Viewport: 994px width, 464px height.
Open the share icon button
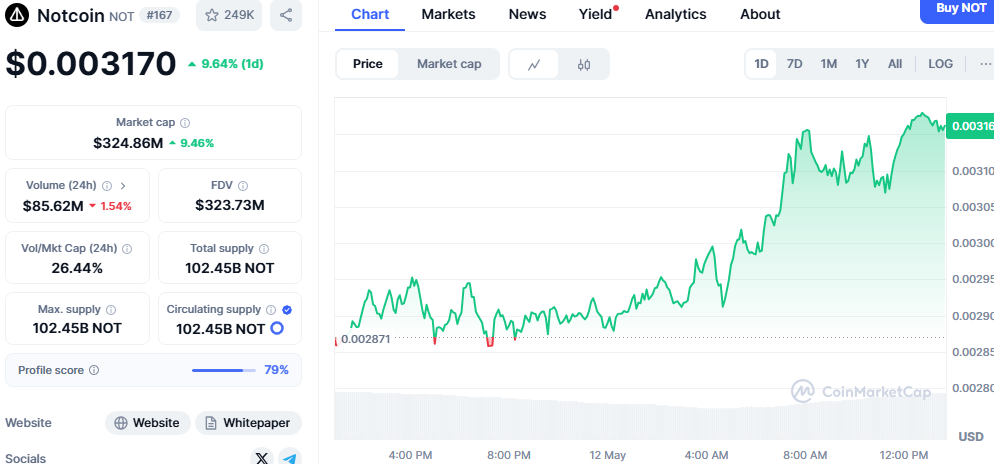(286, 15)
